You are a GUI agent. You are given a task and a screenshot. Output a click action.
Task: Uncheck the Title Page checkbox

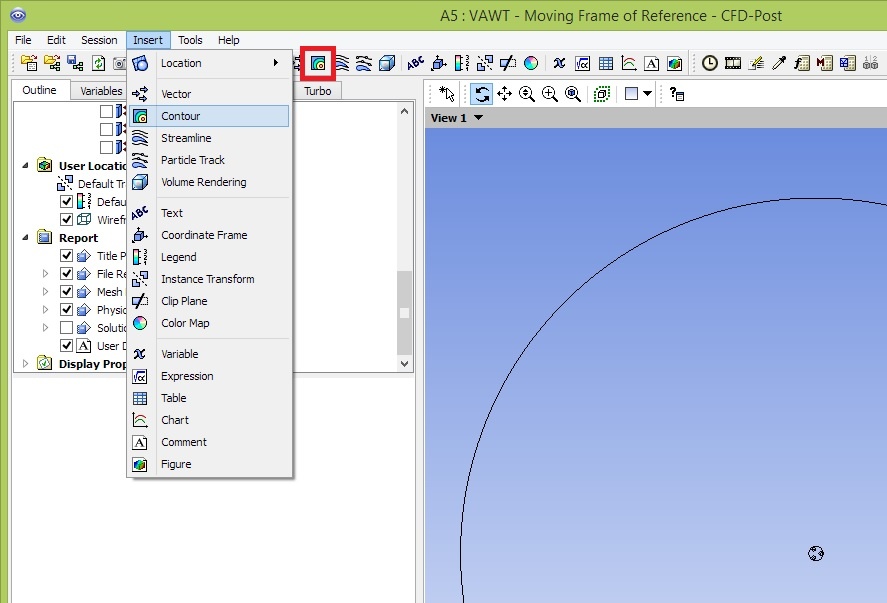point(66,256)
